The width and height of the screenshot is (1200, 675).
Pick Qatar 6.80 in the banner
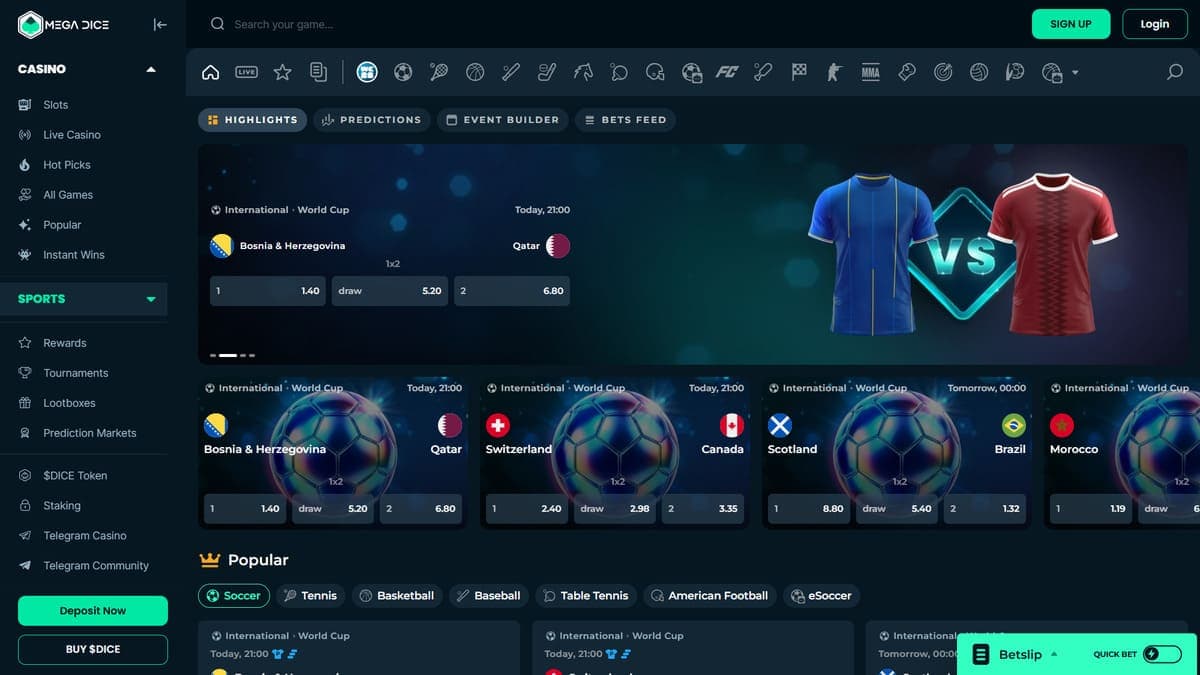click(511, 291)
